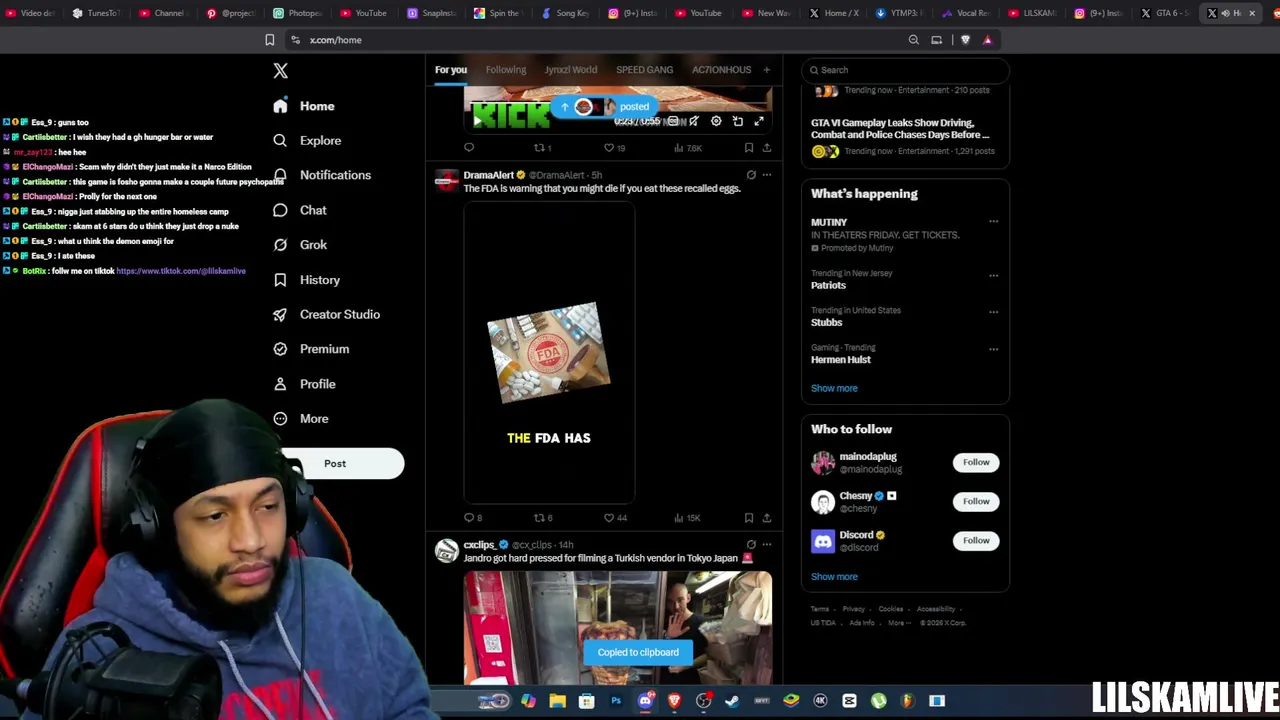The width and height of the screenshot is (1280, 720).
Task: Open the FDA egg recall video thumbnail
Action: [549, 352]
